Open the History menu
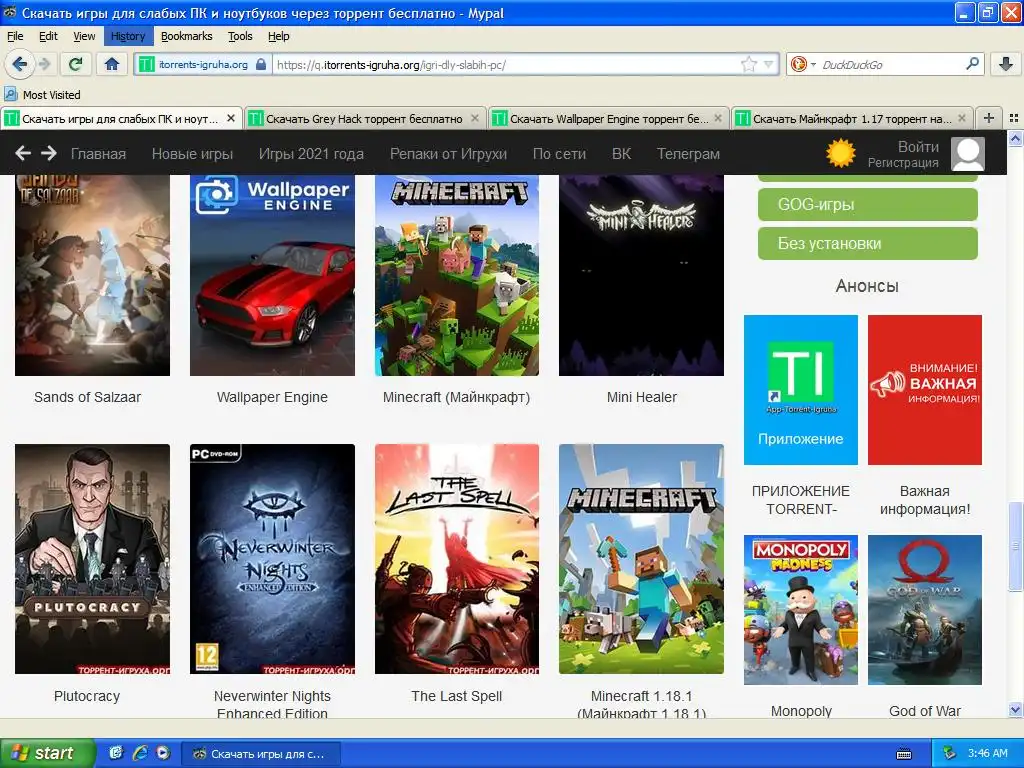This screenshot has width=1024, height=768. tap(128, 36)
